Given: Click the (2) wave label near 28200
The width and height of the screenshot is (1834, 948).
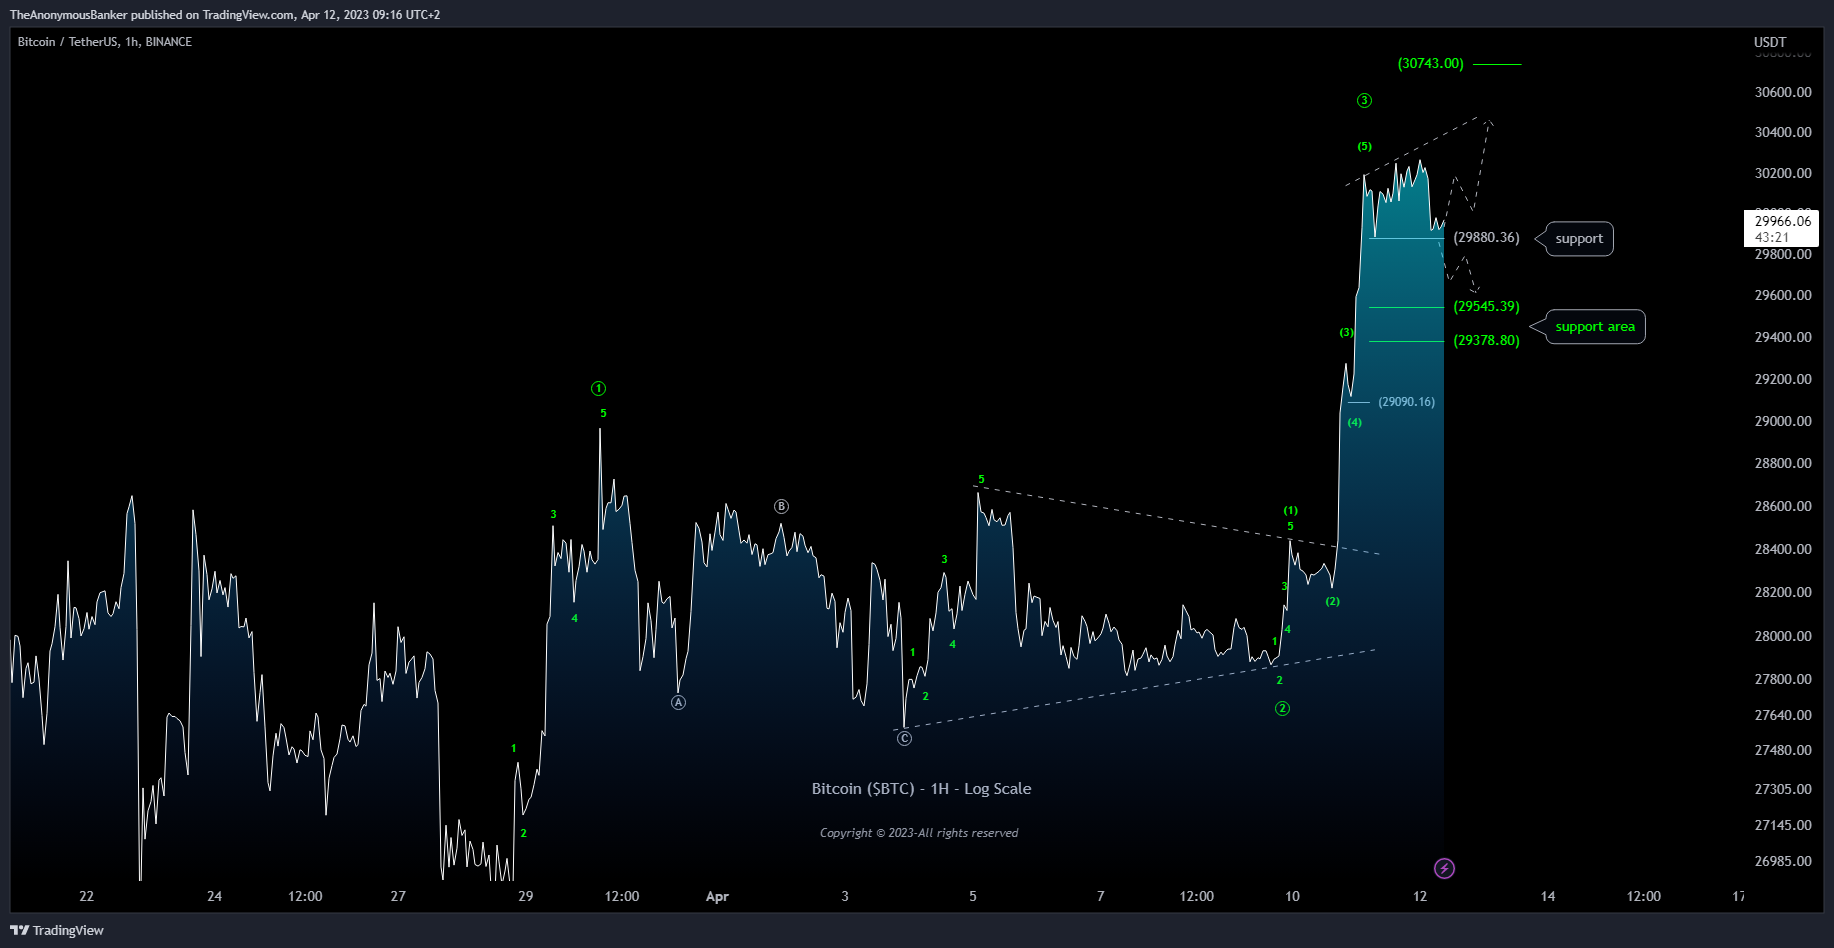Looking at the screenshot, I should tap(1332, 601).
